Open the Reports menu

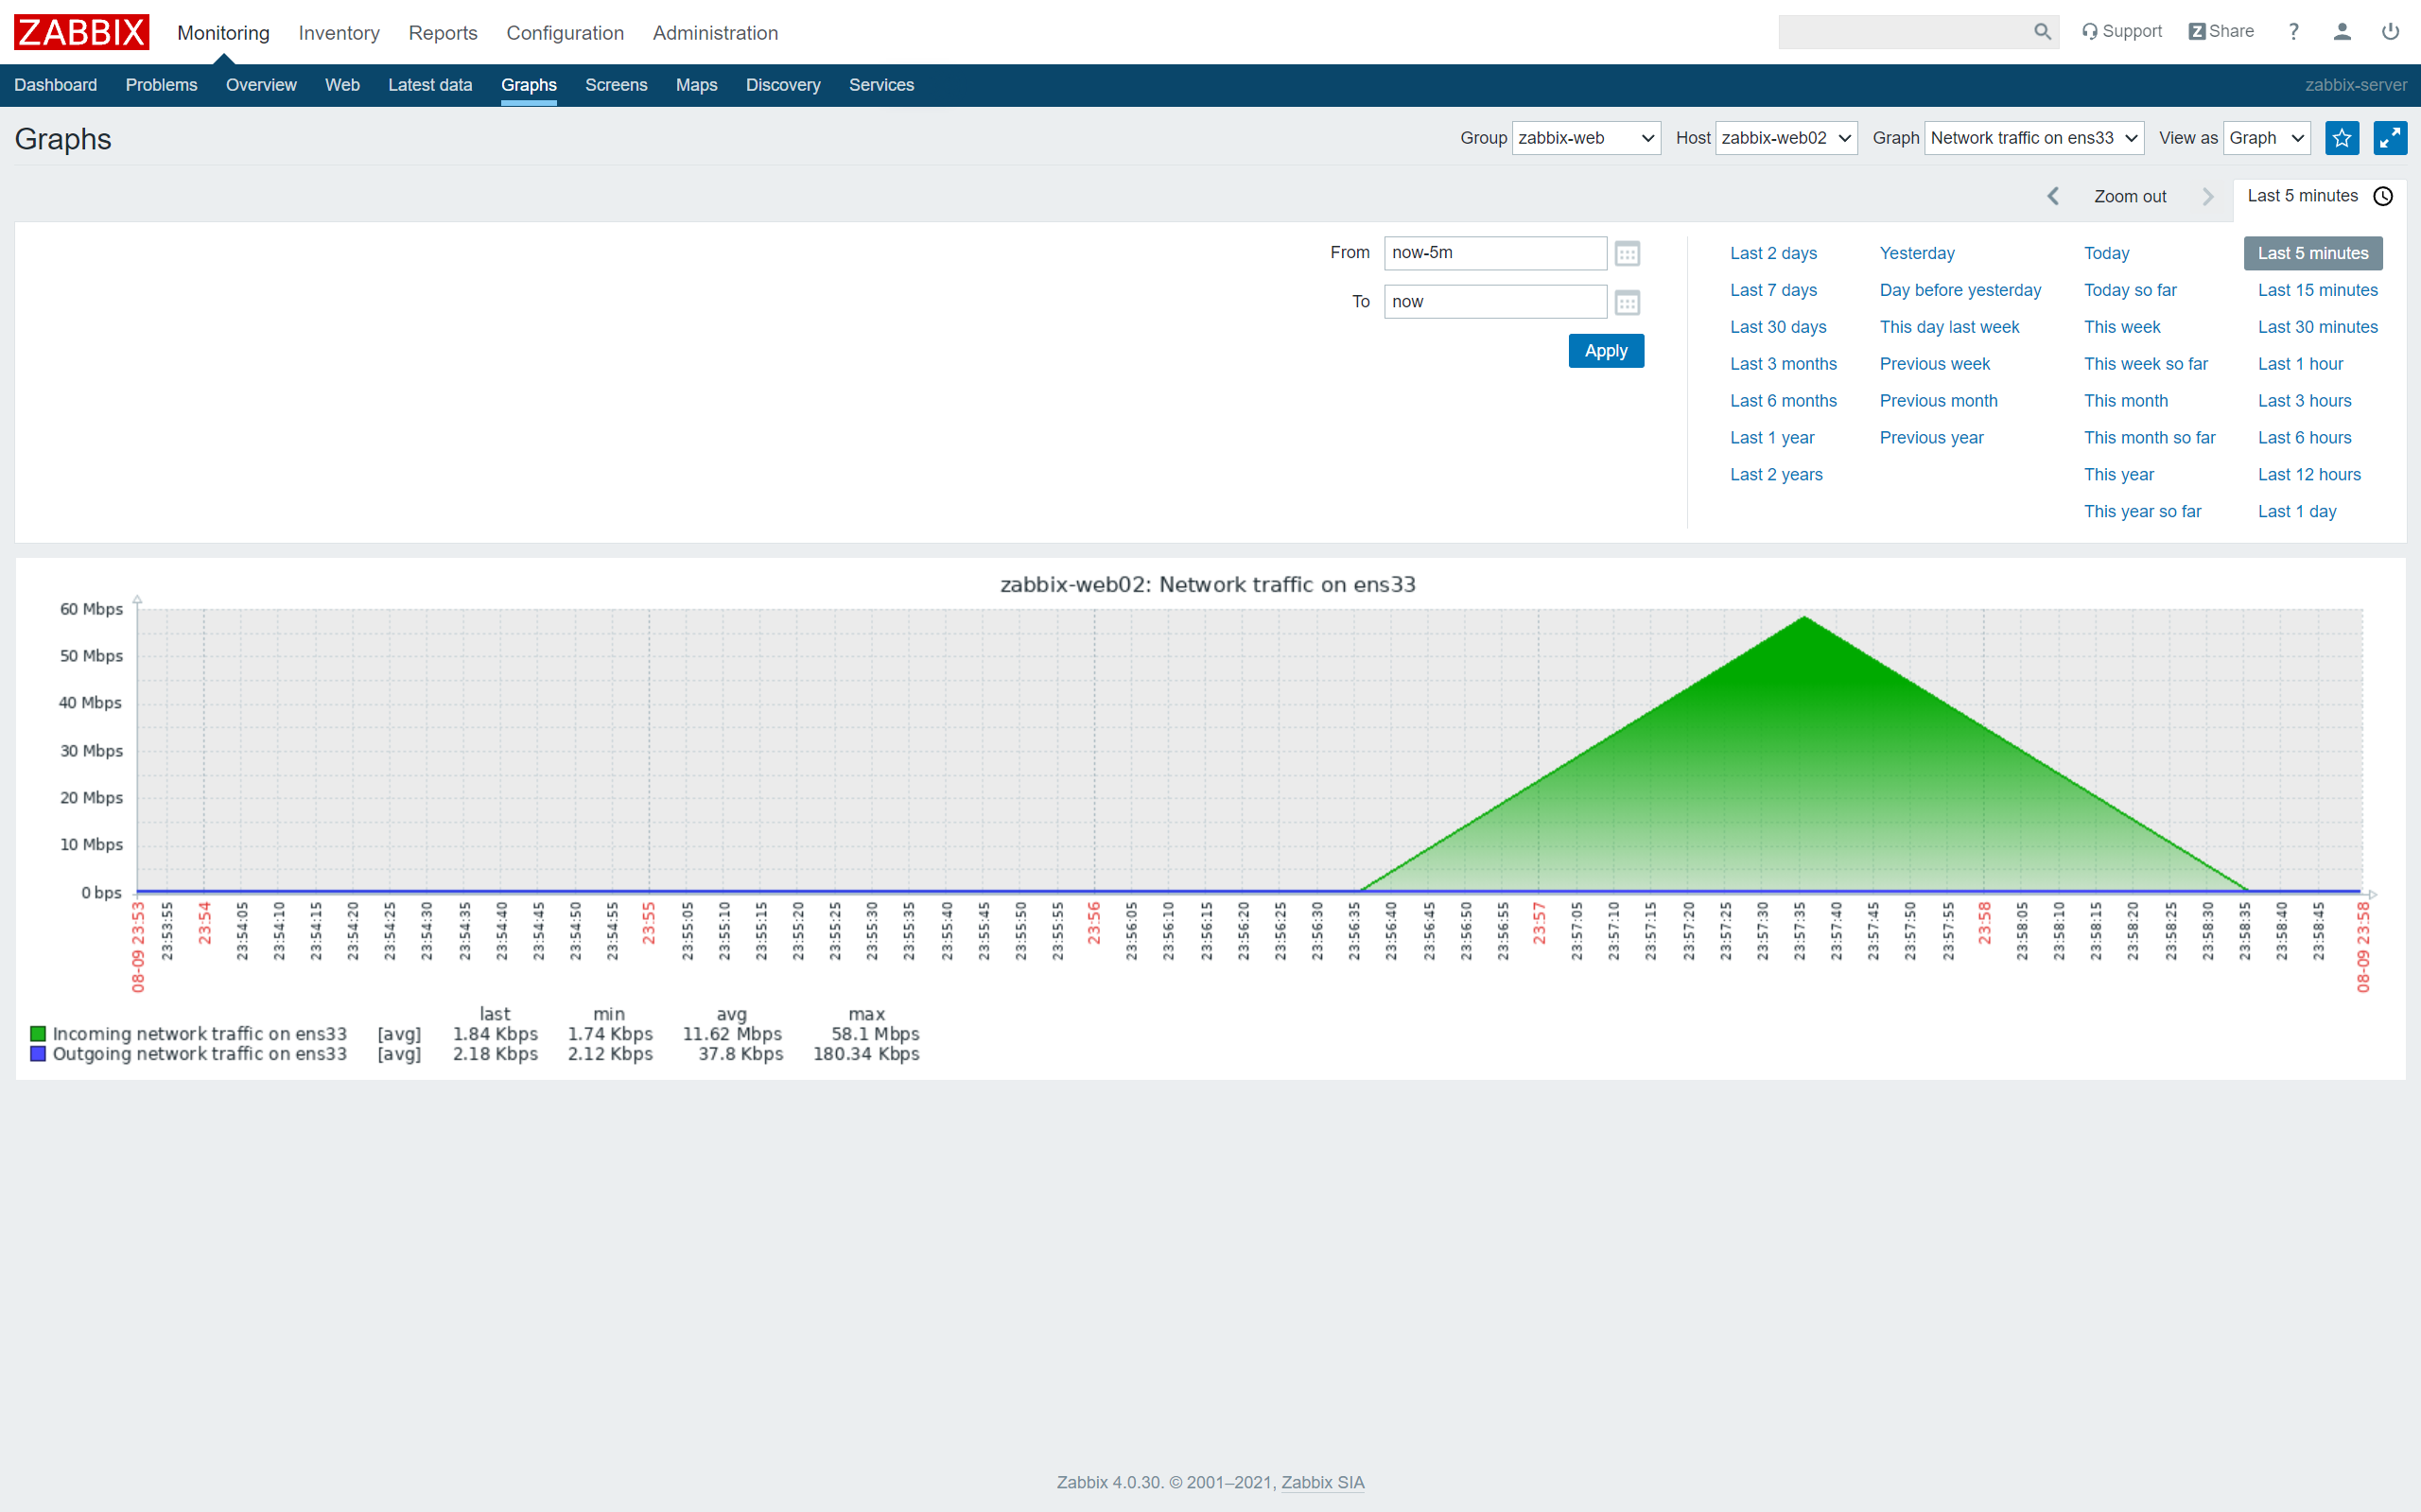[x=443, y=33]
